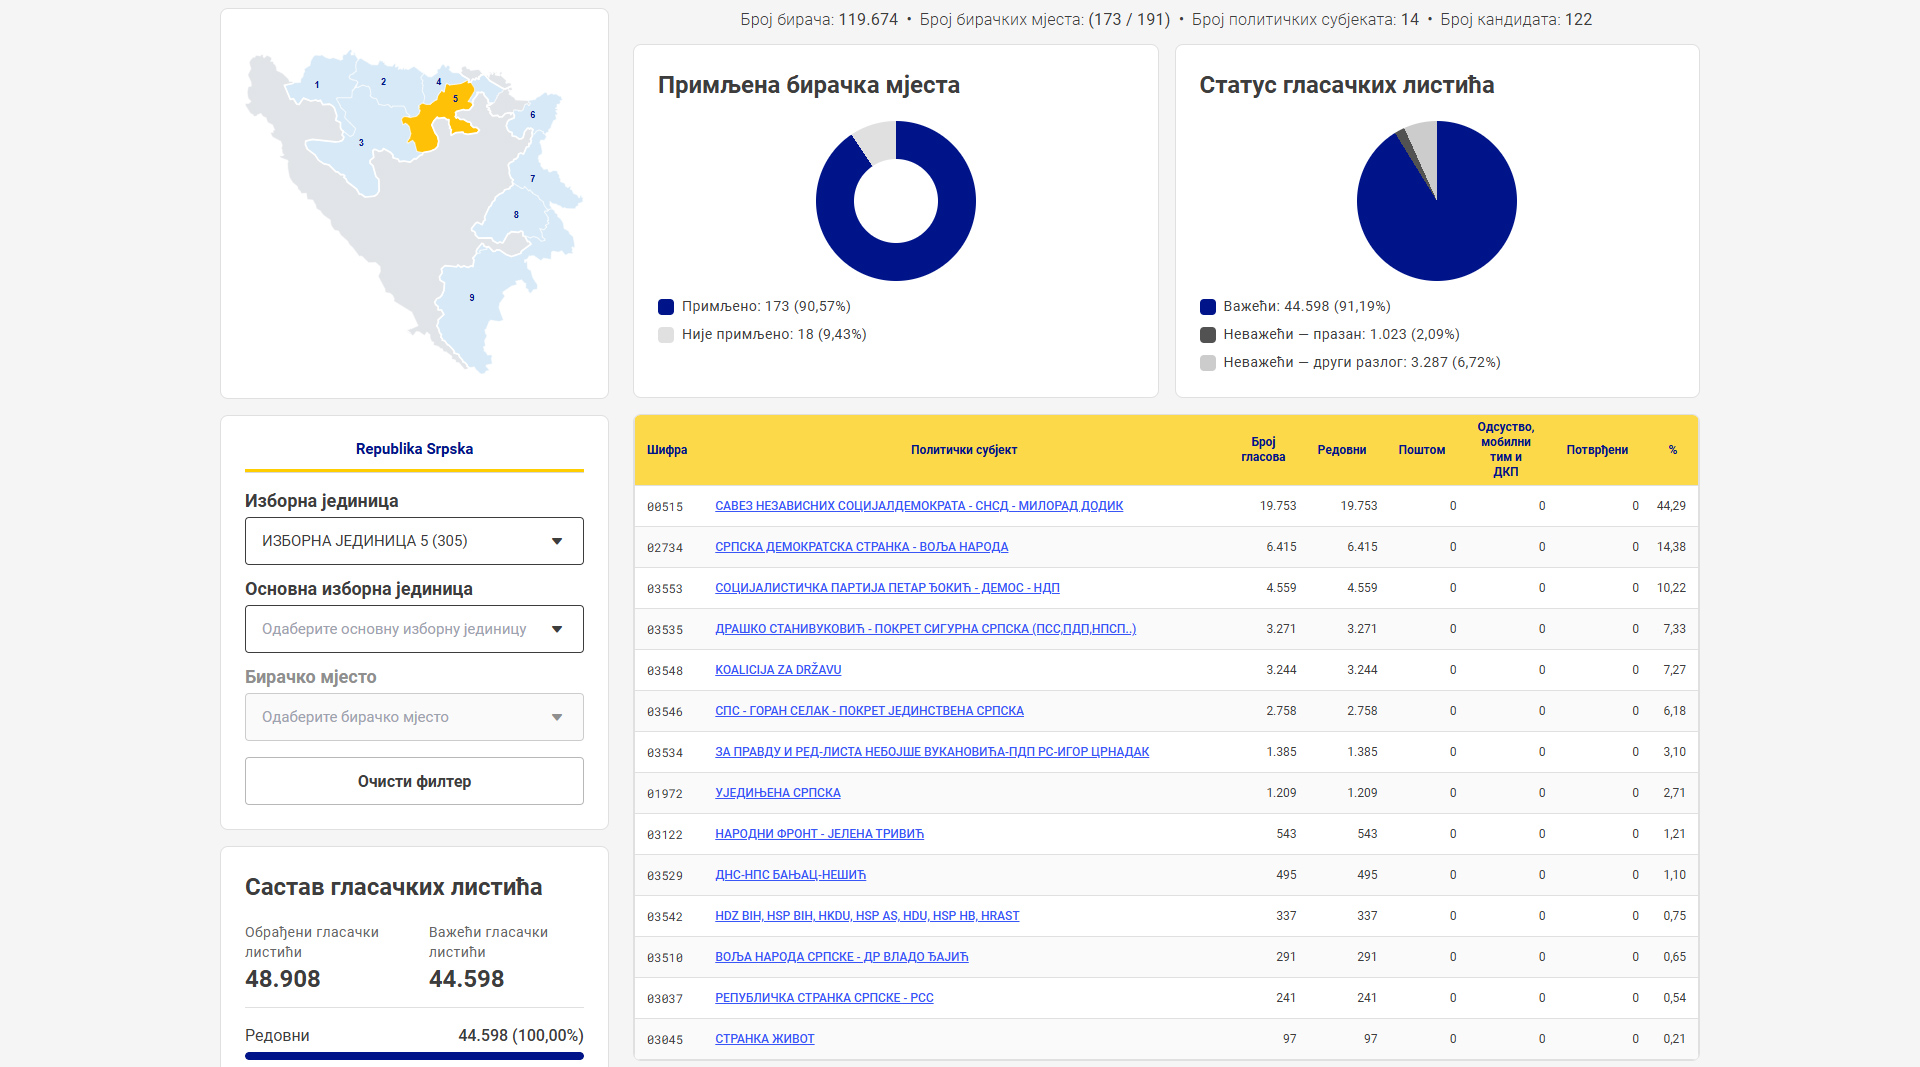This screenshot has width=1920, height=1067.
Task: Open the Драшко Станивуковић party link
Action: (x=925, y=629)
